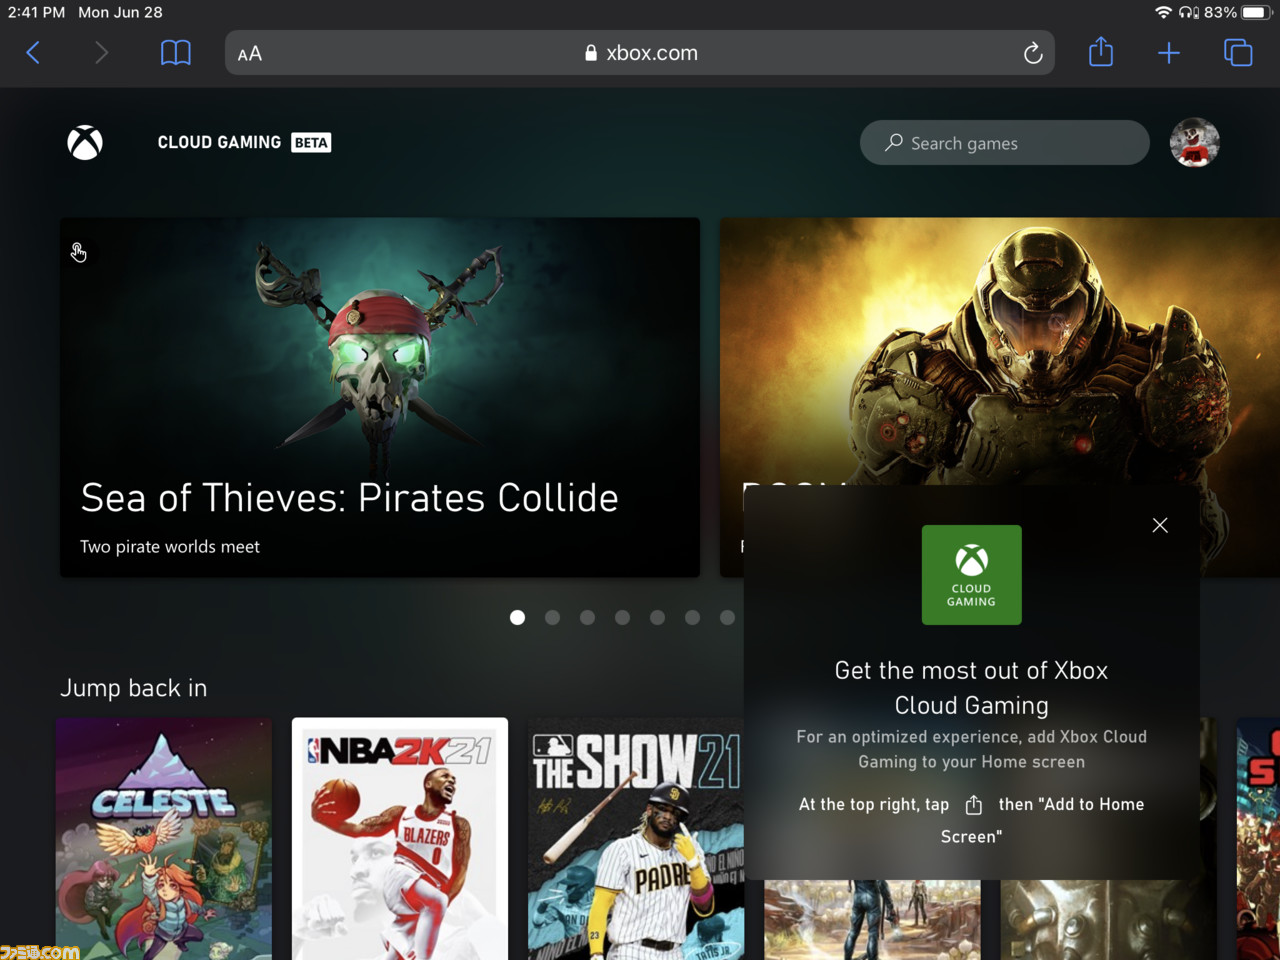Tap the battery indicator

pos(1256,12)
